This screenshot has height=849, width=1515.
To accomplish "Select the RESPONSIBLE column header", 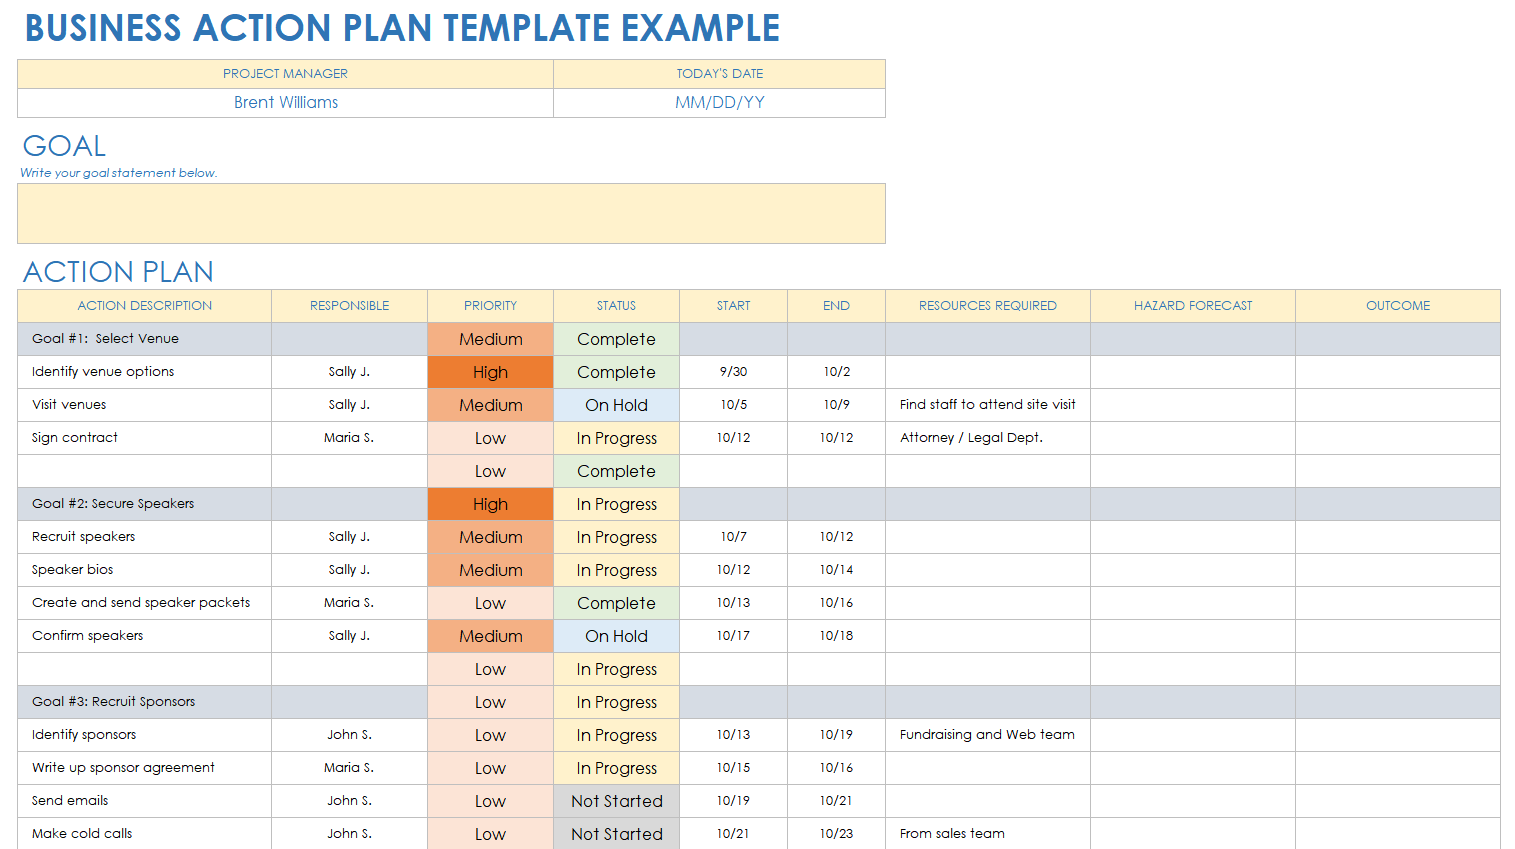I will click(349, 306).
